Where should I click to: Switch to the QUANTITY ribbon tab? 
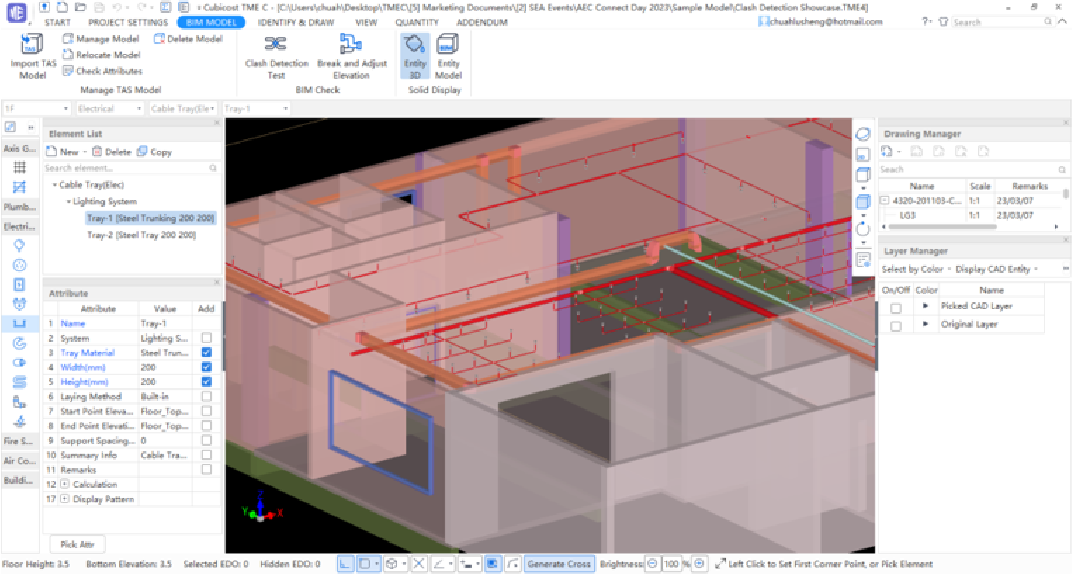point(416,22)
